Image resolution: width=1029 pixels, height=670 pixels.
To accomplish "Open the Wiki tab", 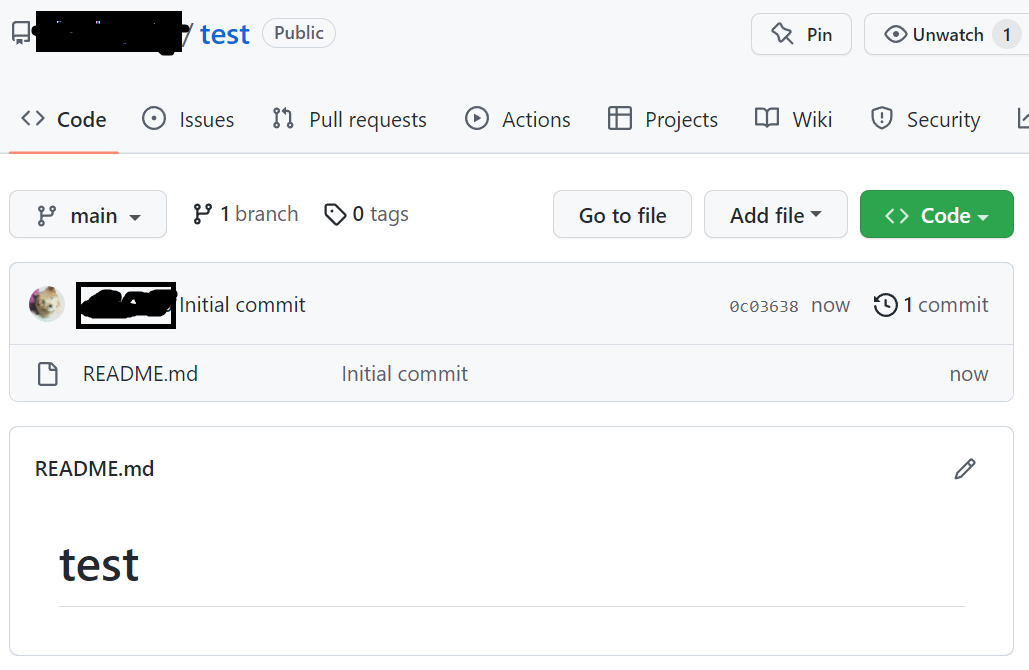I will coord(793,119).
